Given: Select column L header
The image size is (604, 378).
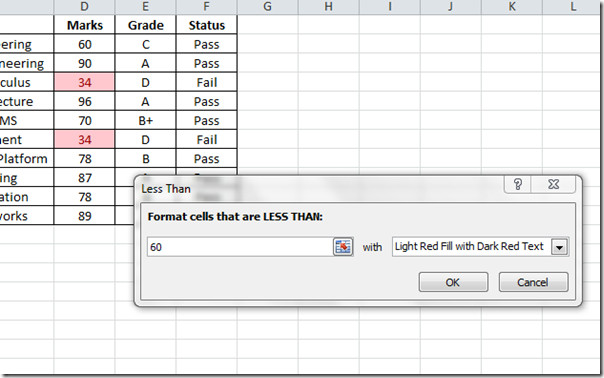Looking at the screenshot, I should tap(573, 7).
